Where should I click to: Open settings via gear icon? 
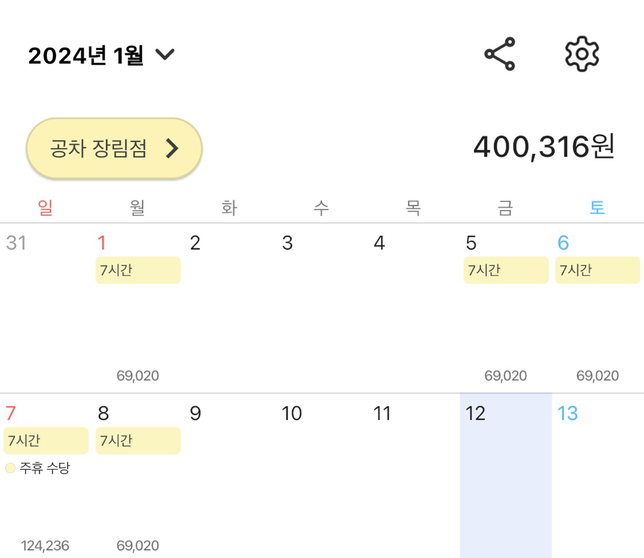582,54
